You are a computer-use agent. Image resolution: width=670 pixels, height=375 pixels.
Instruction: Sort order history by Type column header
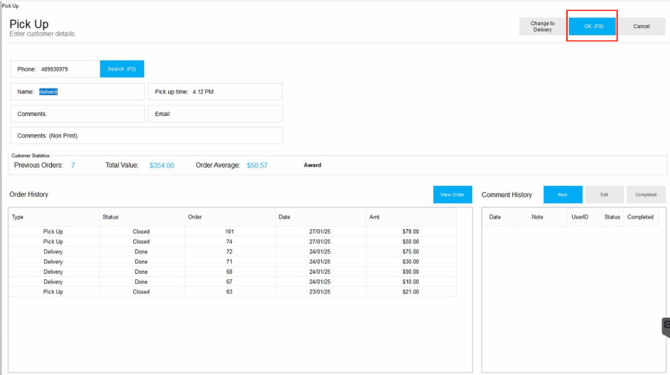[54, 217]
